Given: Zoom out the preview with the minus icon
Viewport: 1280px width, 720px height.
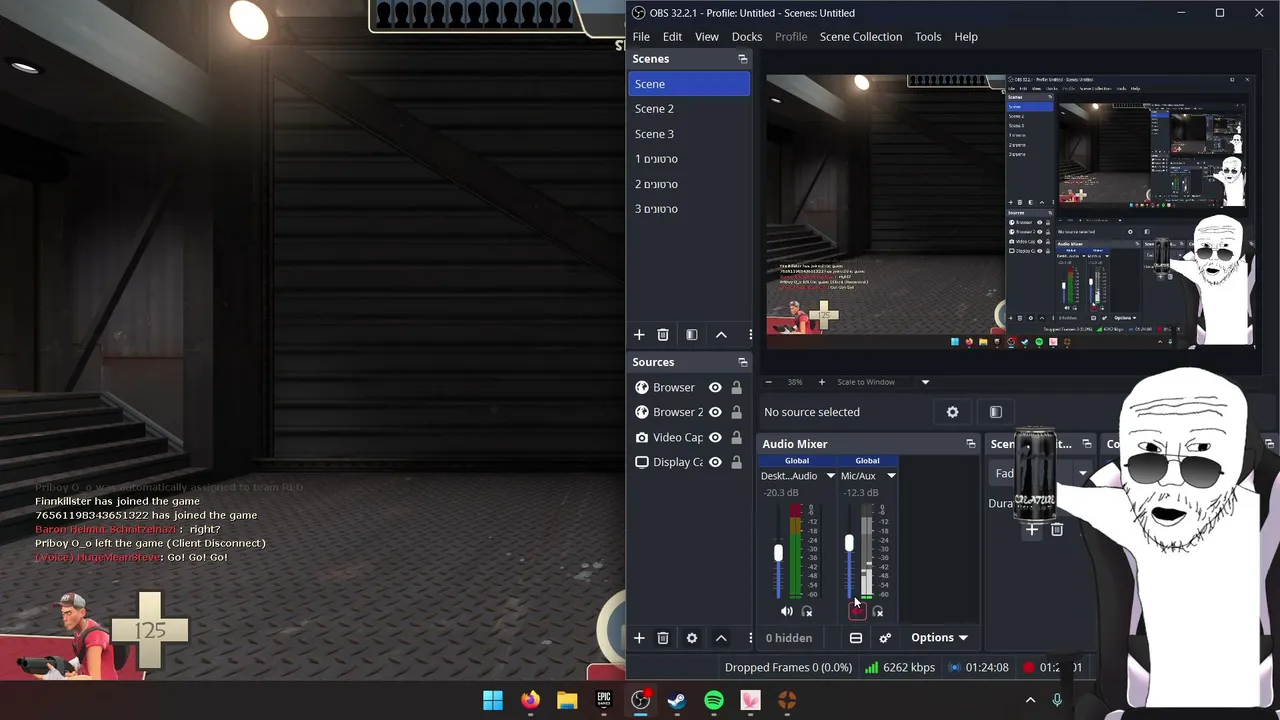Looking at the screenshot, I should [769, 382].
